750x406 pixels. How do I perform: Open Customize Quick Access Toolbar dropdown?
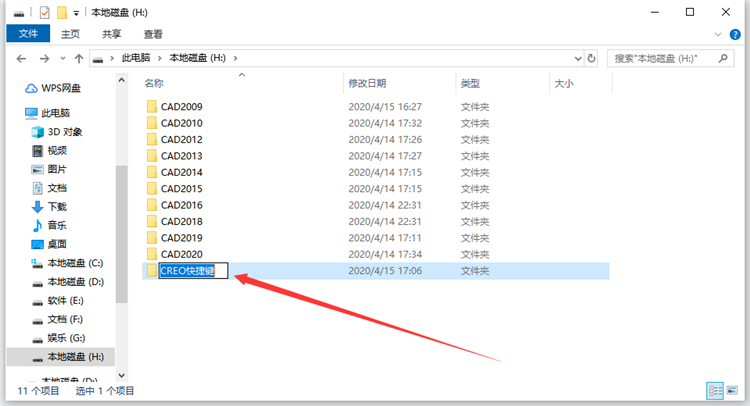(76, 13)
